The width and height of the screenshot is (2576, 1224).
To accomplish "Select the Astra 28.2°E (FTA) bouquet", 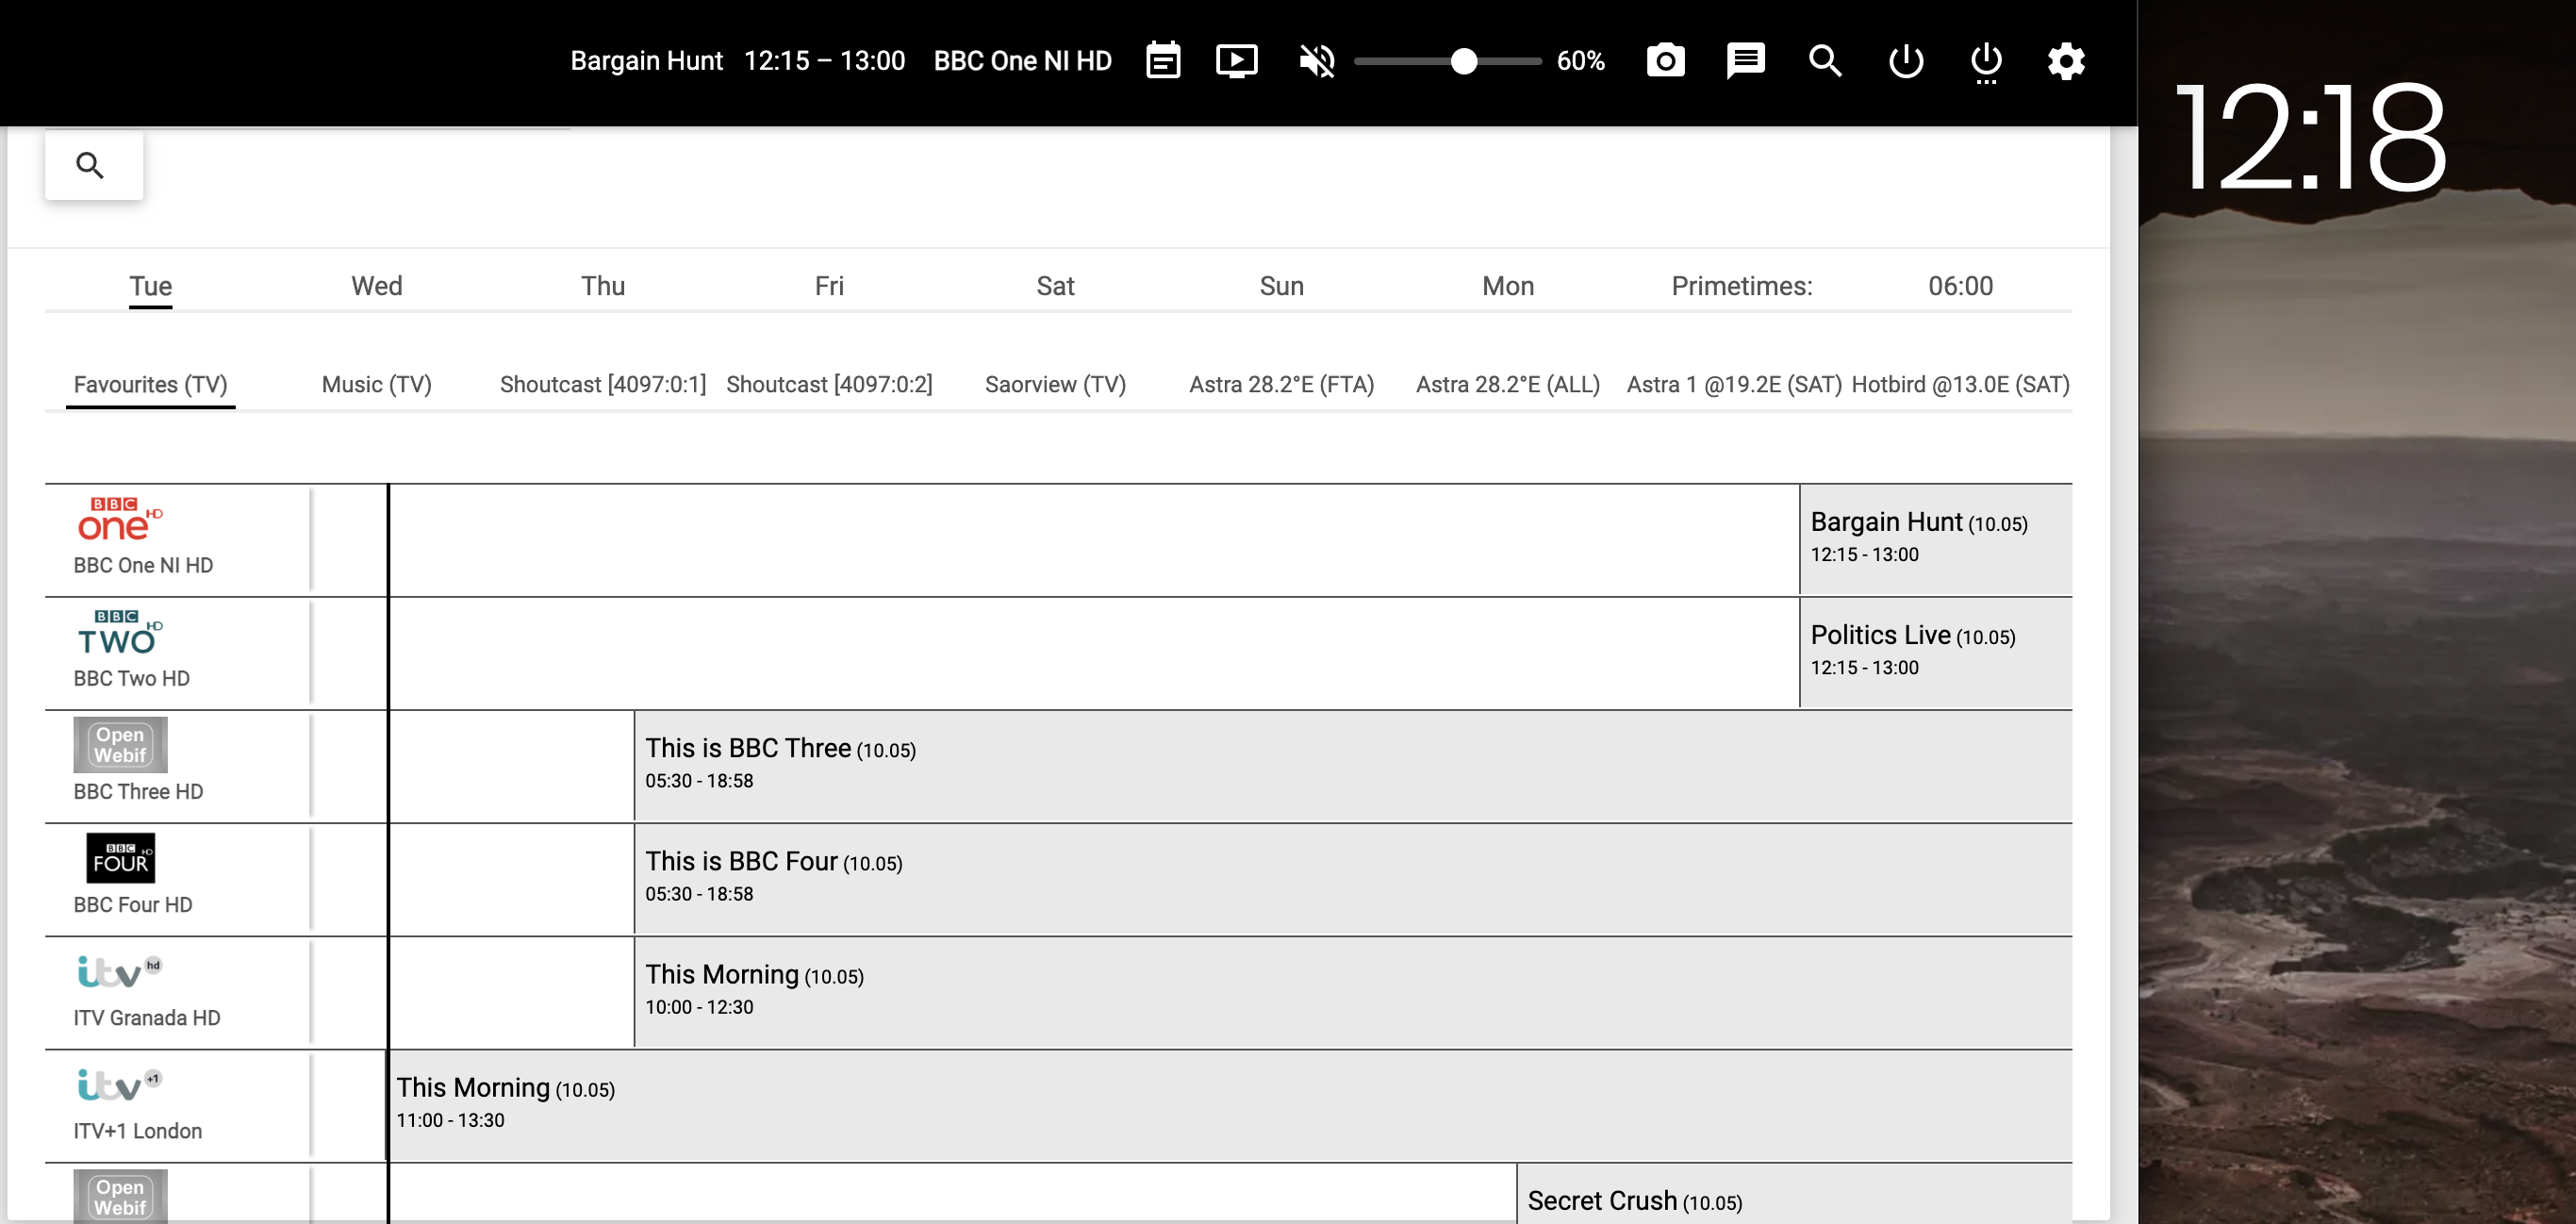I will click(1282, 384).
